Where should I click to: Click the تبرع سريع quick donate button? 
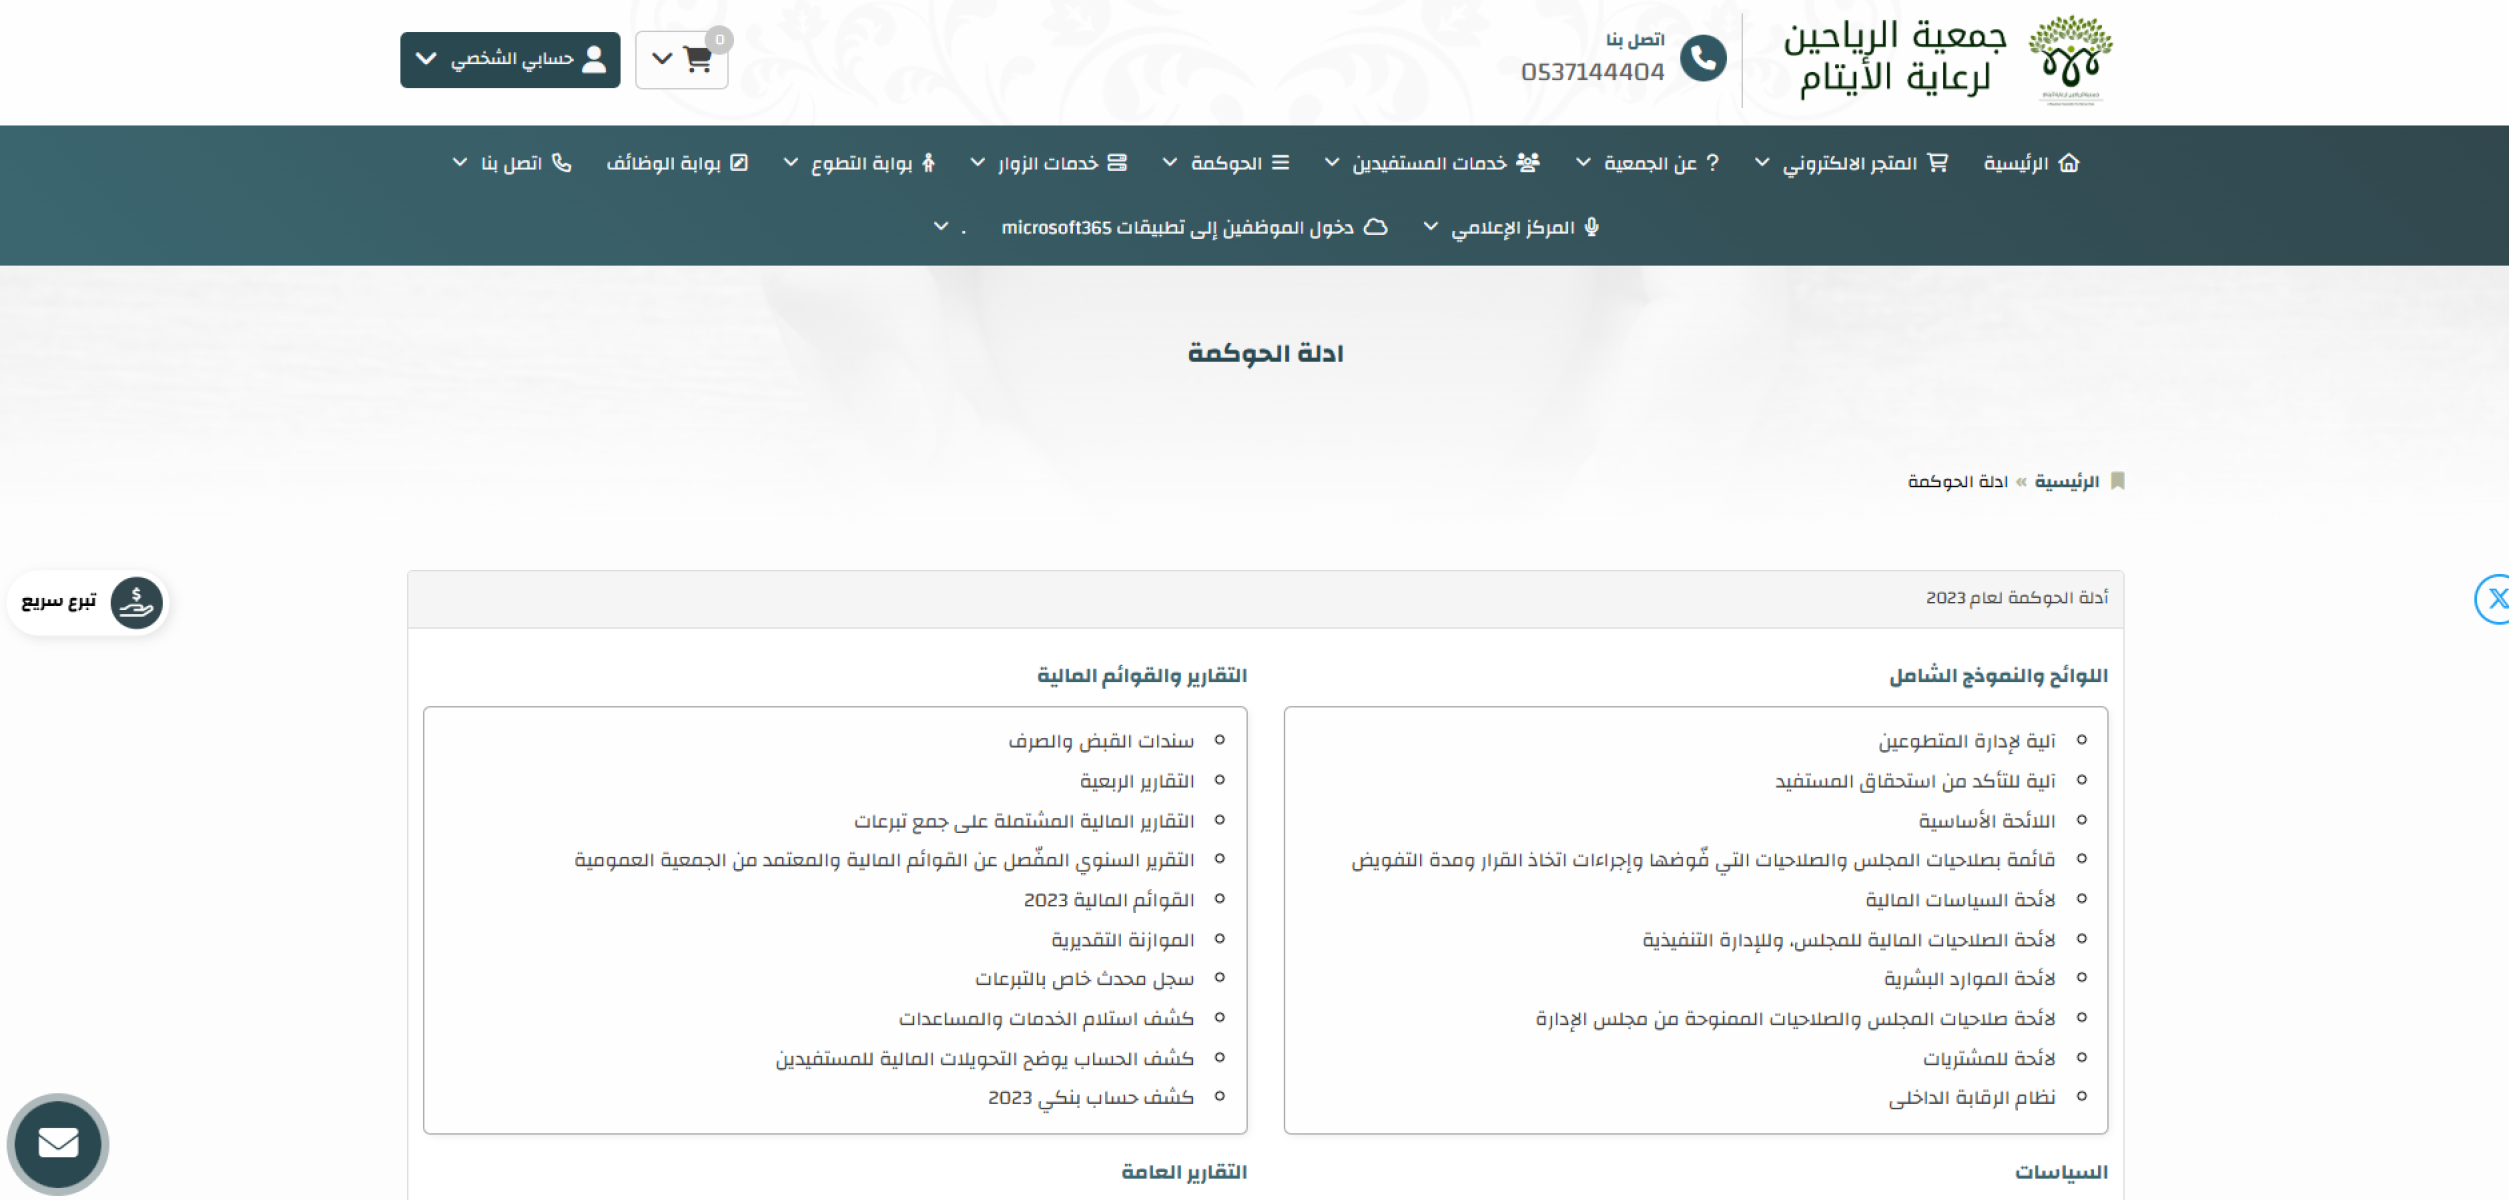click(88, 603)
